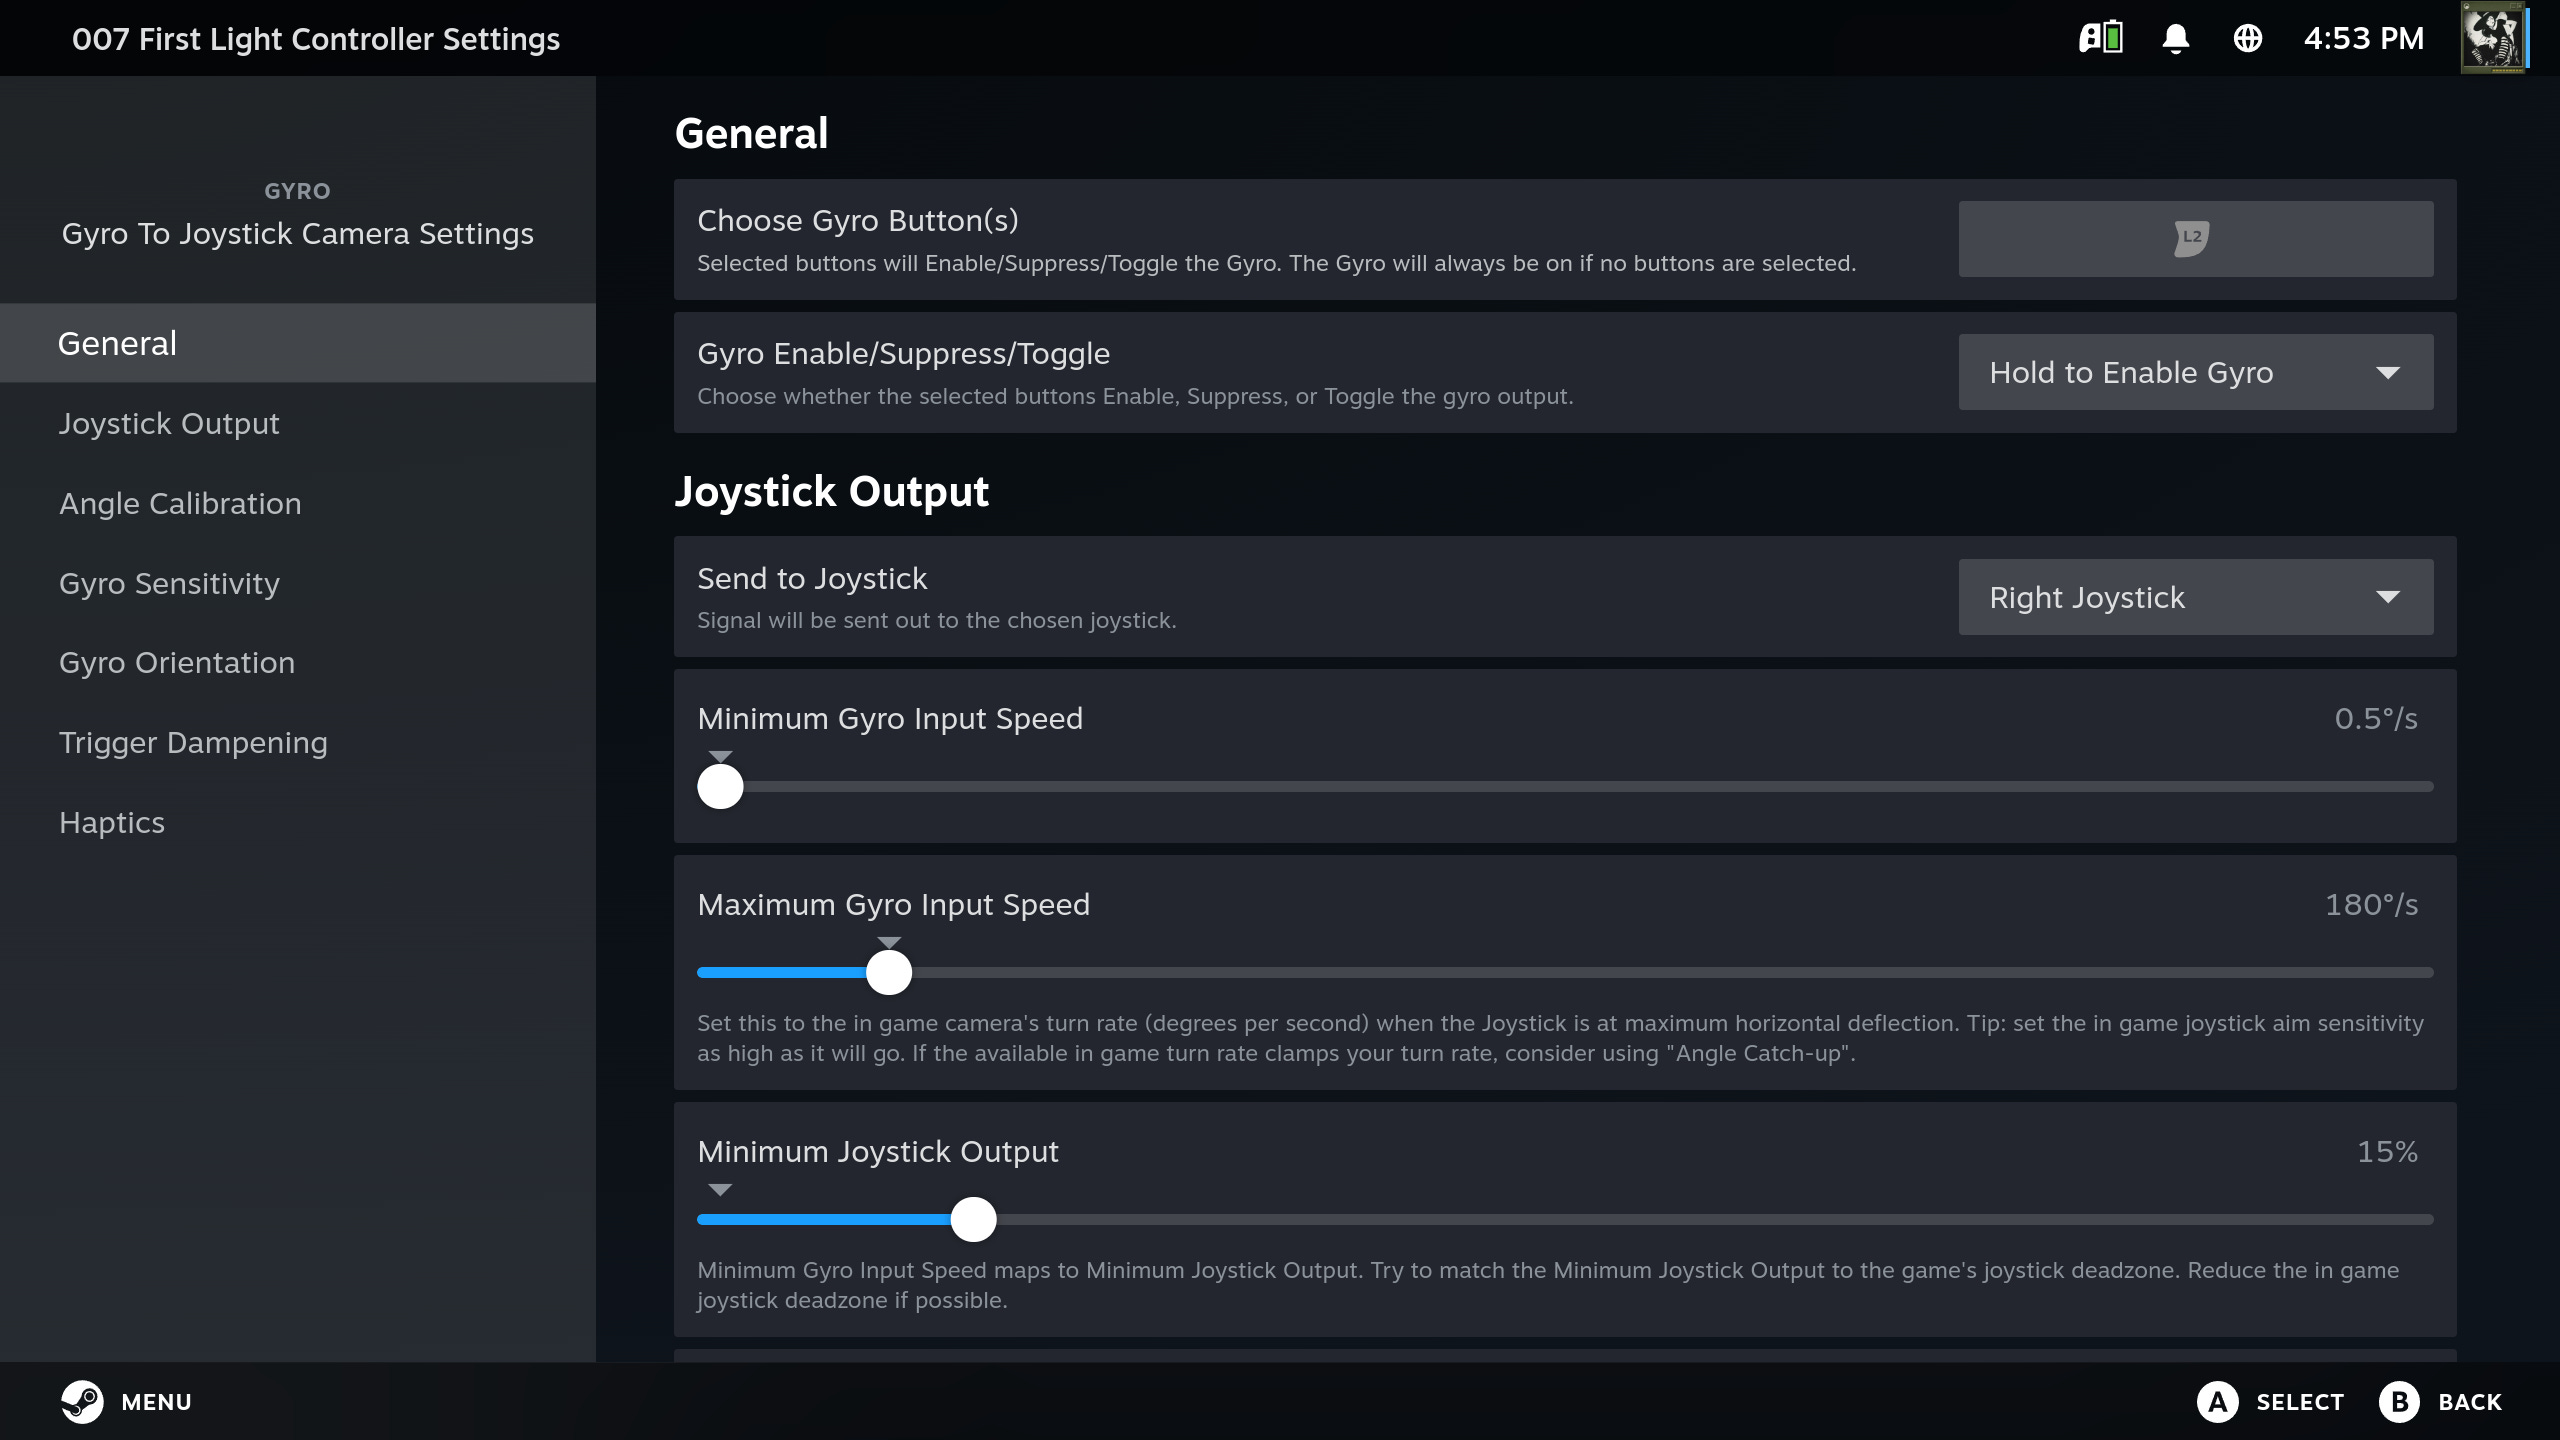Image resolution: width=2560 pixels, height=1440 pixels.
Task: Click the Joystick Output section heading
Action: (832, 491)
